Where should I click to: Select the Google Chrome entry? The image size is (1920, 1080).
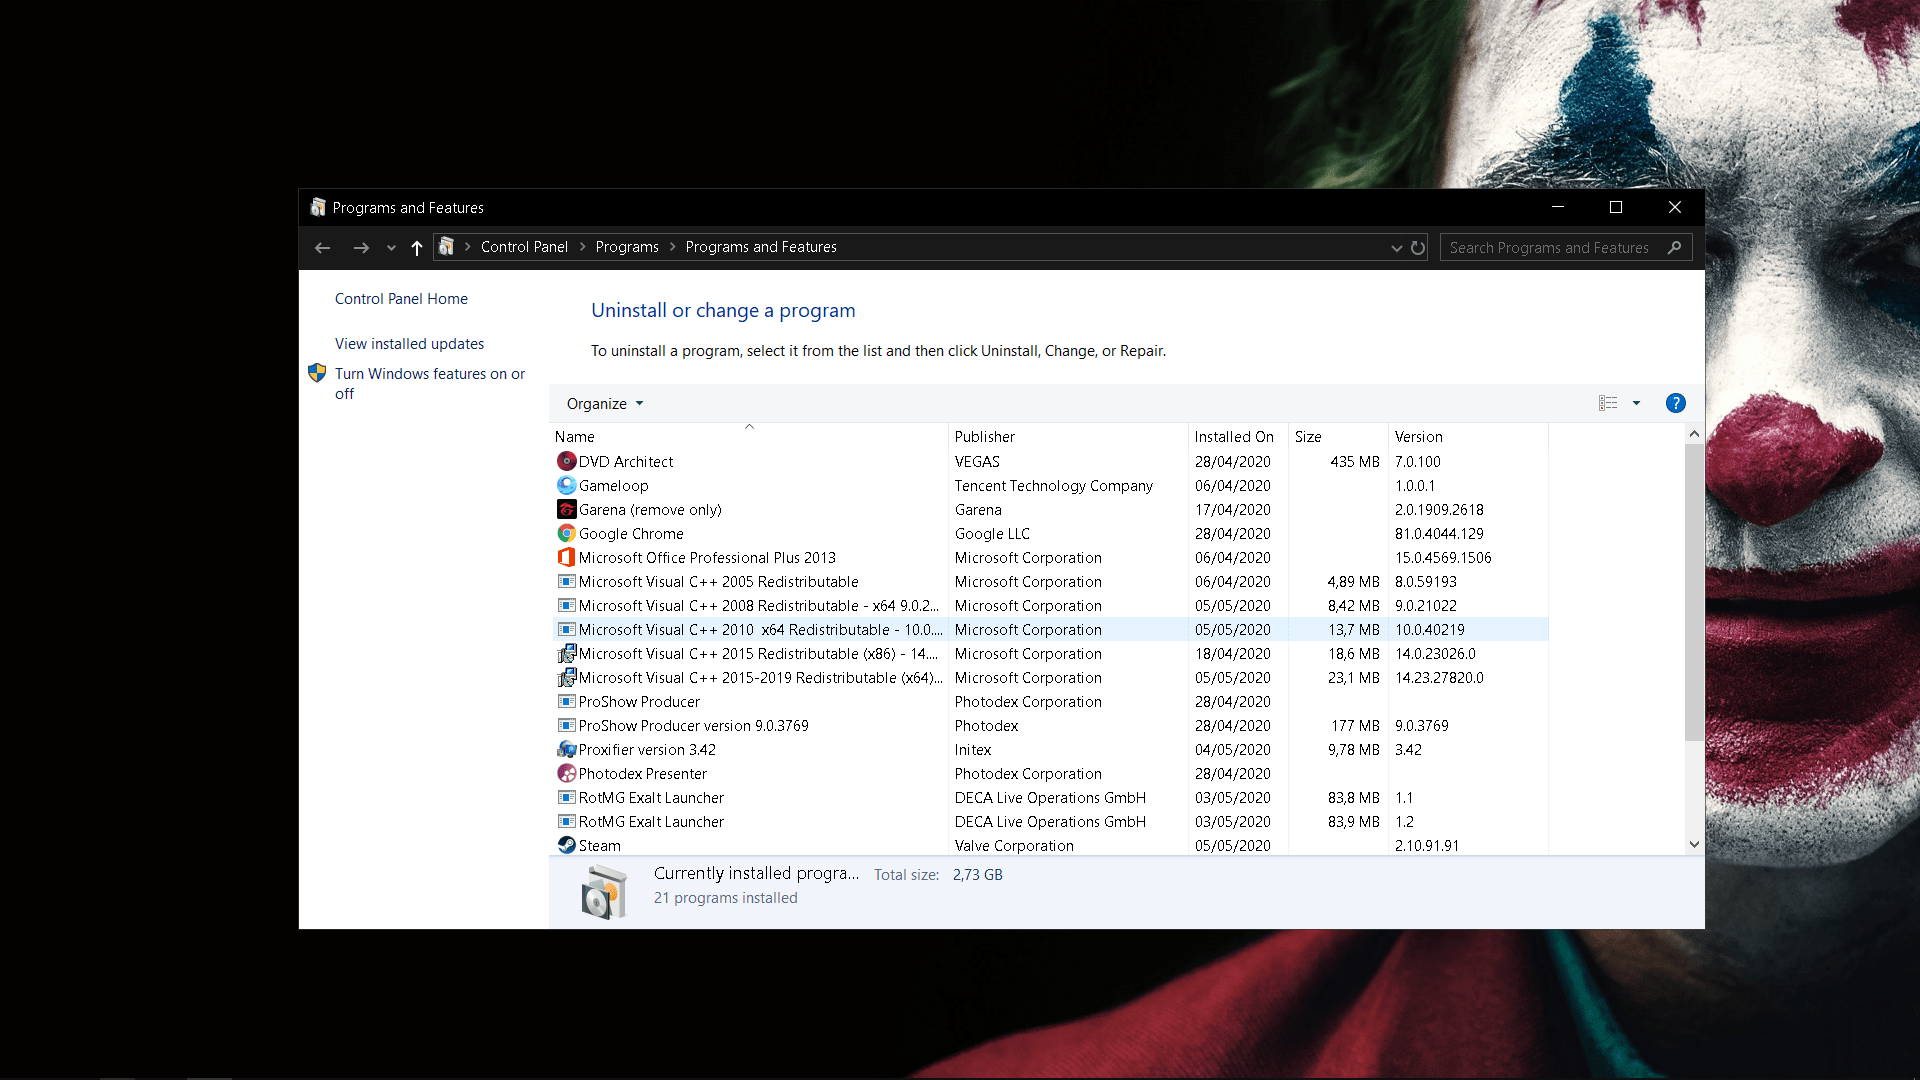tap(1051, 533)
